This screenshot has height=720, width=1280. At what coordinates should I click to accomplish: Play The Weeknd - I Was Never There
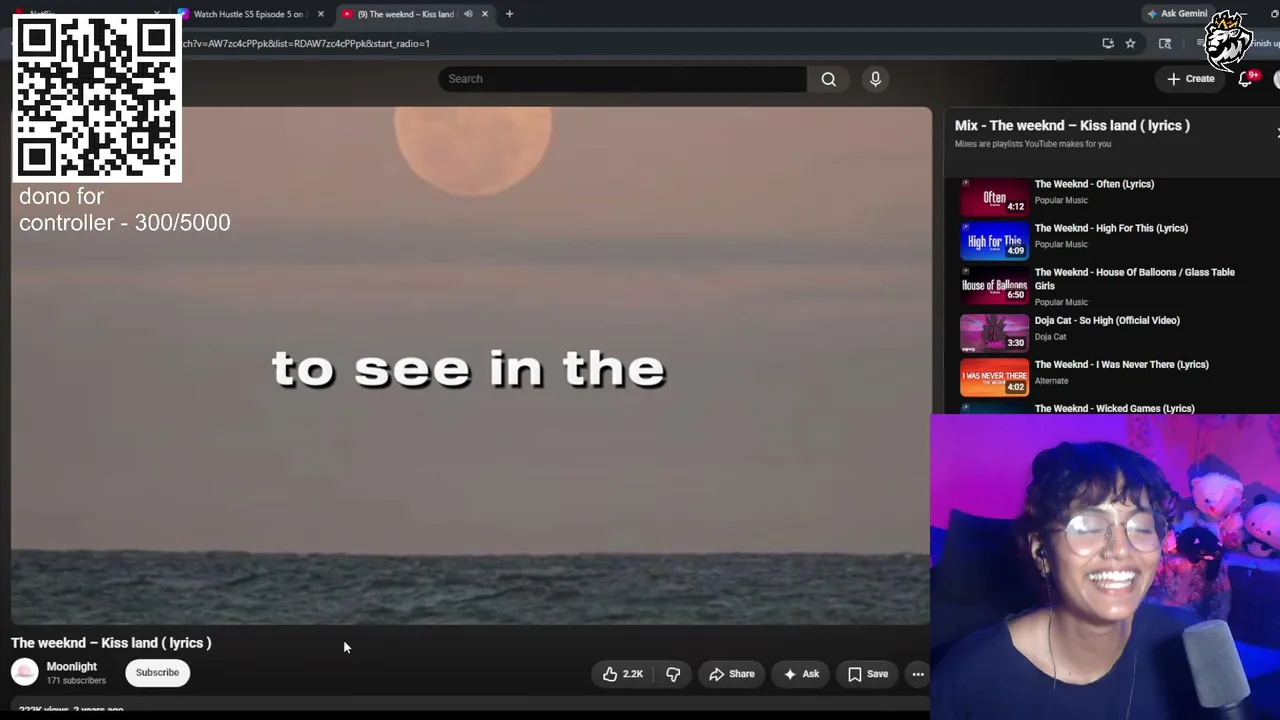1121,365
